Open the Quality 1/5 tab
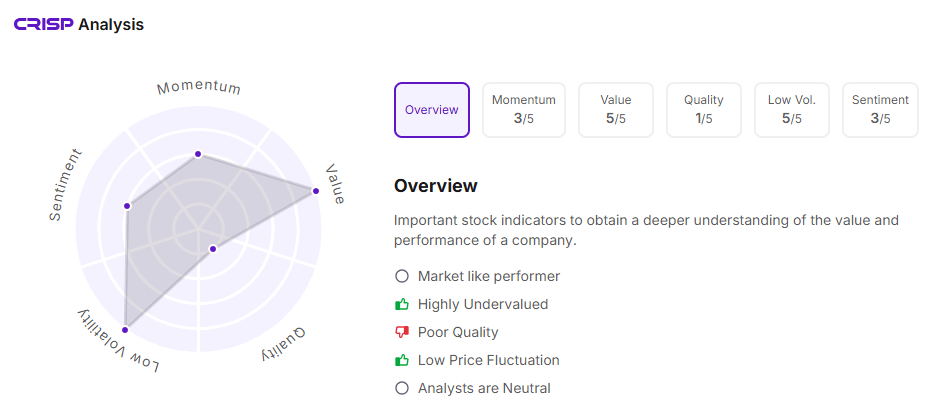 click(x=704, y=110)
